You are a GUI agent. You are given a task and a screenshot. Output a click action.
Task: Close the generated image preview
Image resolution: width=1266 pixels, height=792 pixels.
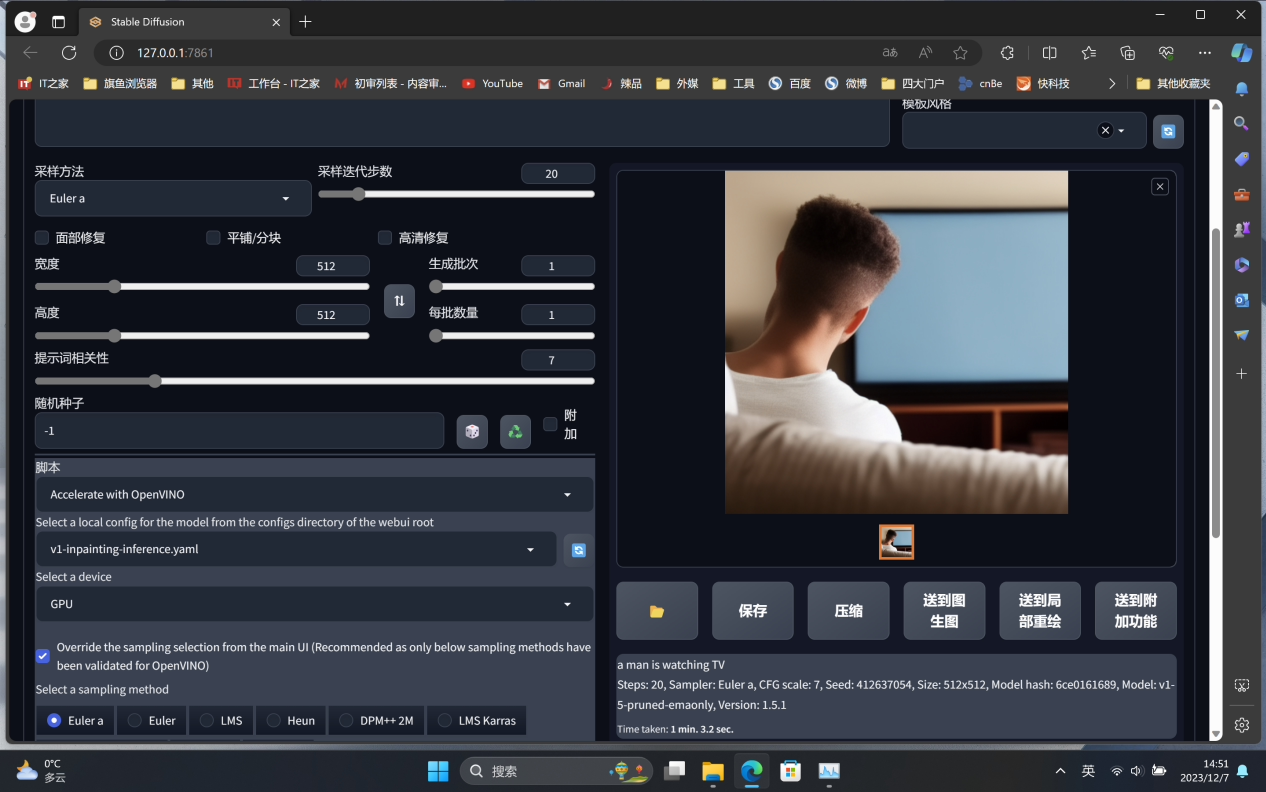[x=1159, y=186]
